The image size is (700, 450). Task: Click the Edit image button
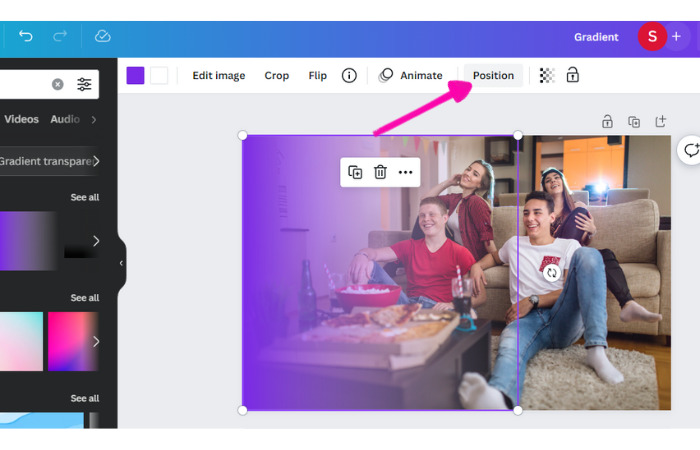[219, 75]
